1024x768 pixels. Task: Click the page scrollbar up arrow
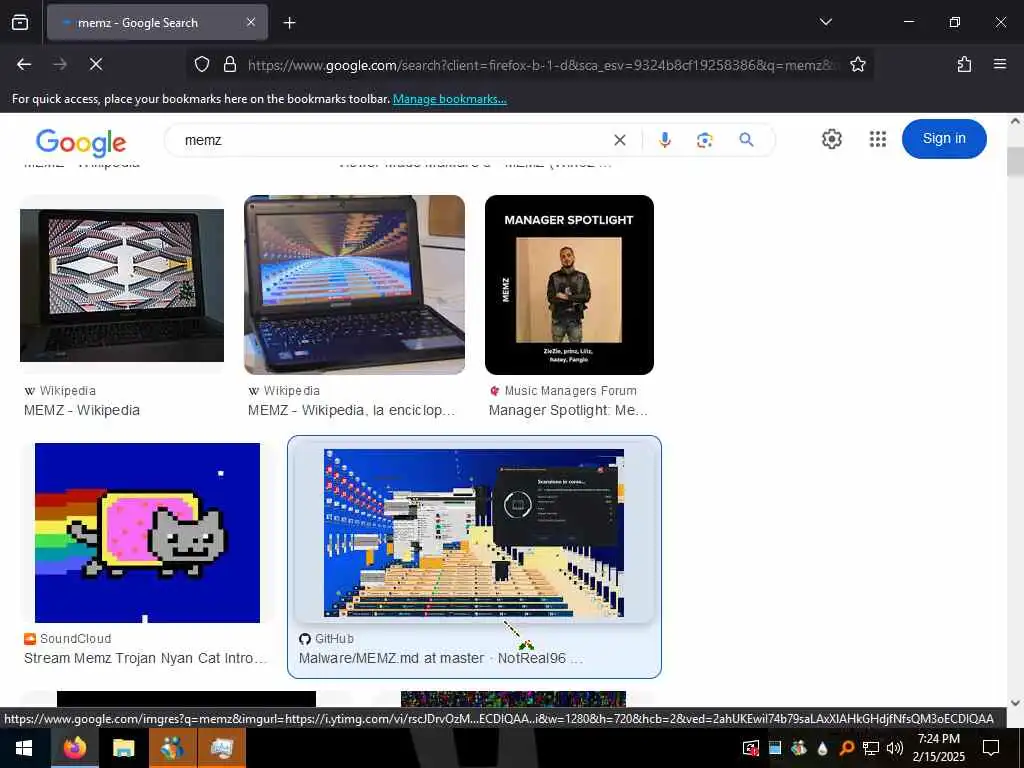pos(1015,121)
